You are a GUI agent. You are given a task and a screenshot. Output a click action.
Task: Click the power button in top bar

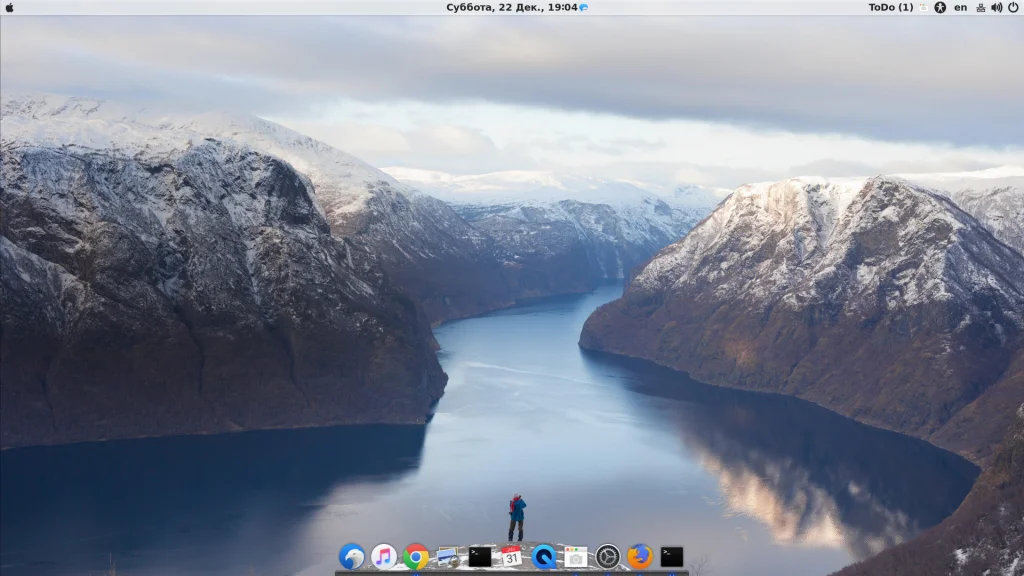[1013, 7]
